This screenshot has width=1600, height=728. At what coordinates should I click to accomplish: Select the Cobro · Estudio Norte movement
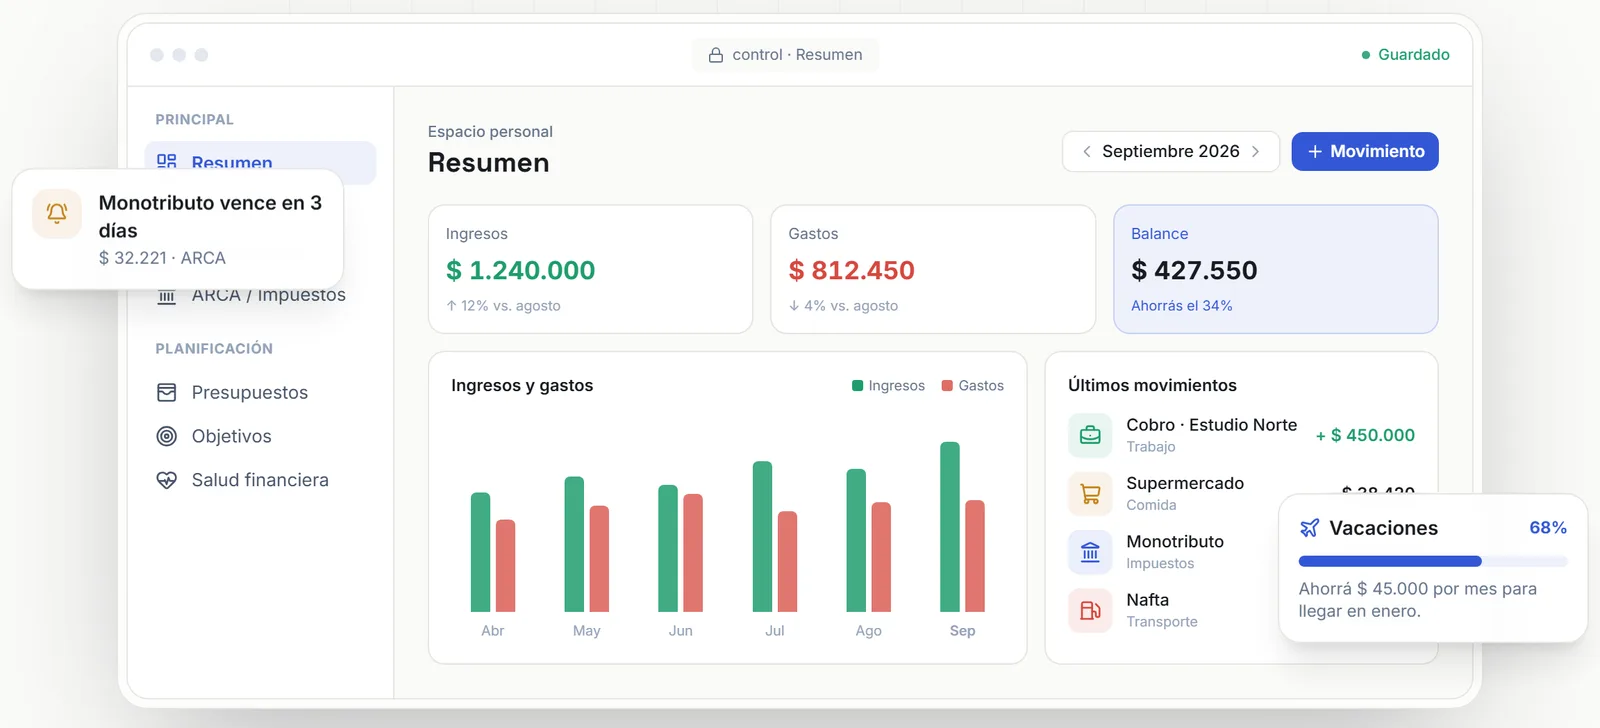coord(1241,435)
